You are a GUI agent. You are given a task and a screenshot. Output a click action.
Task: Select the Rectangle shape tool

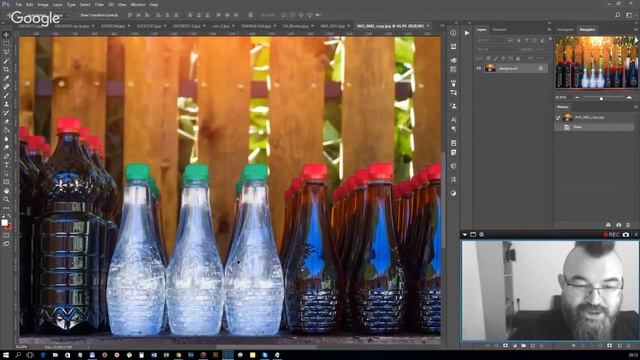6,182
